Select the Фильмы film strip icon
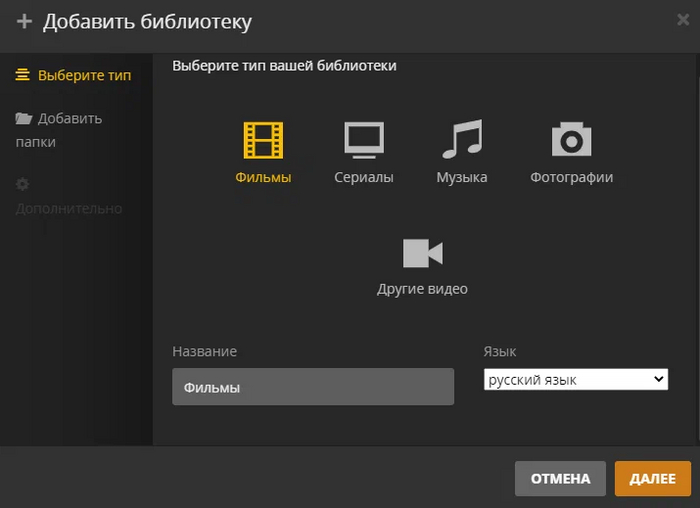The image size is (700, 508). pos(263,141)
